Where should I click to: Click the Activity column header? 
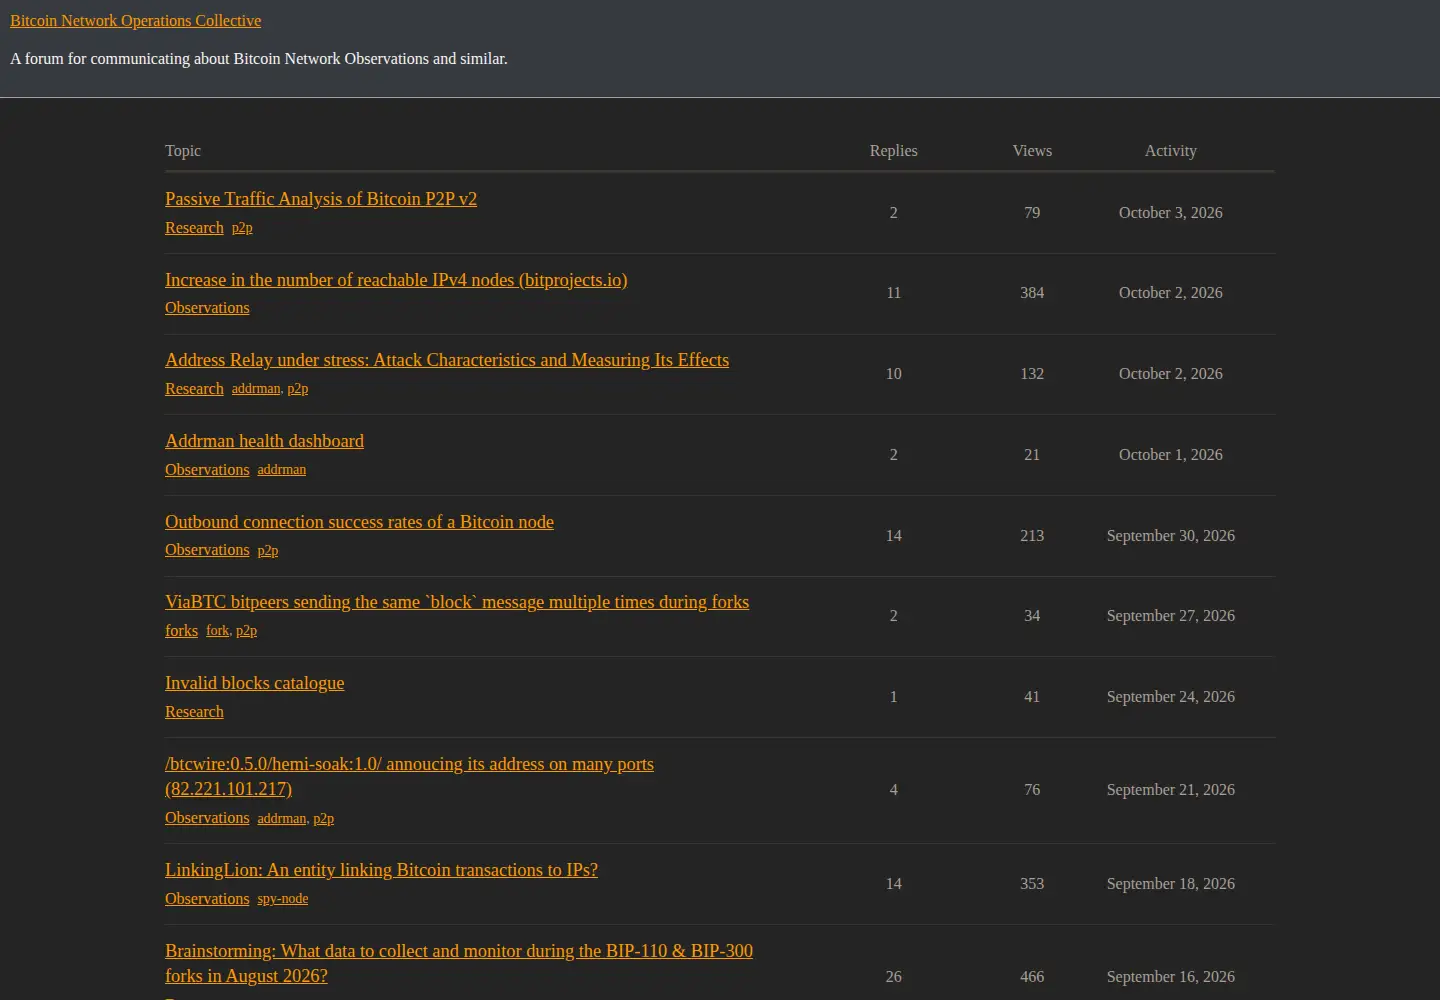pos(1171,150)
